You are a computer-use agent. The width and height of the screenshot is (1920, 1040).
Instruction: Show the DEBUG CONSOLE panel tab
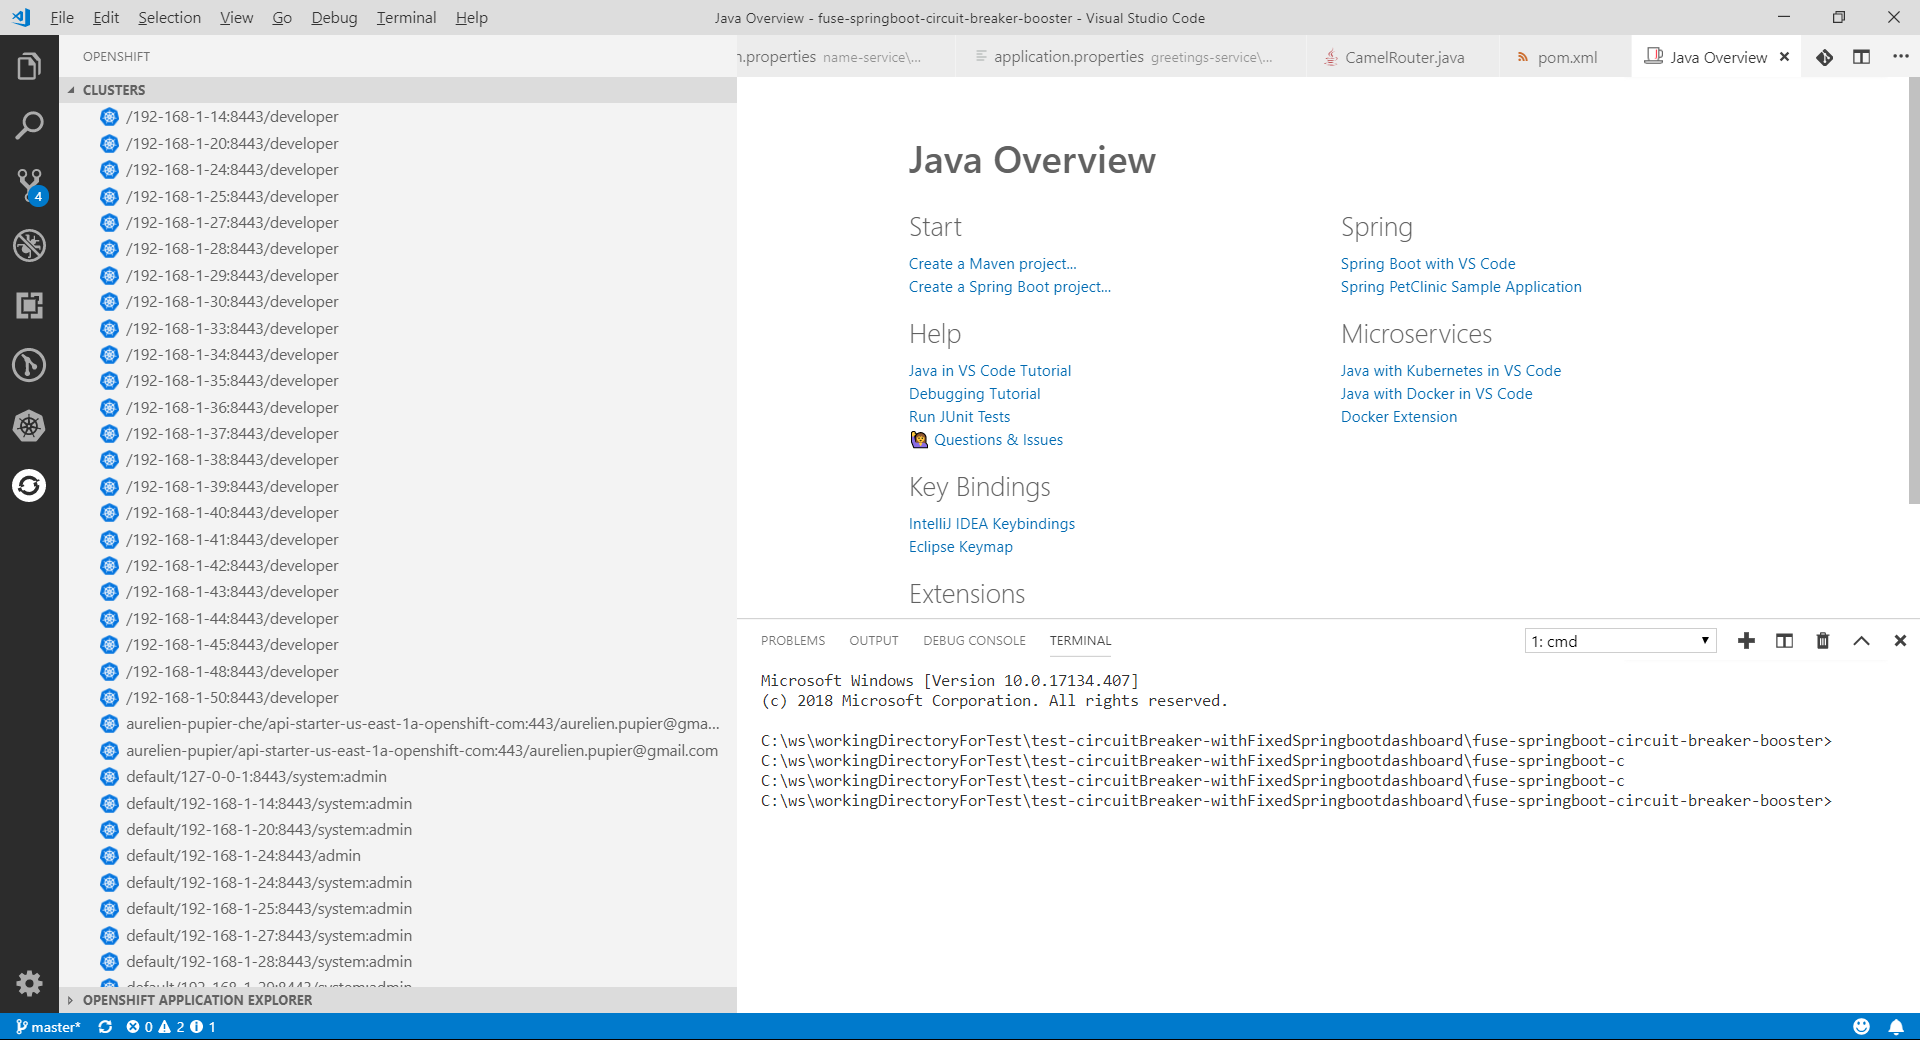coord(974,641)
